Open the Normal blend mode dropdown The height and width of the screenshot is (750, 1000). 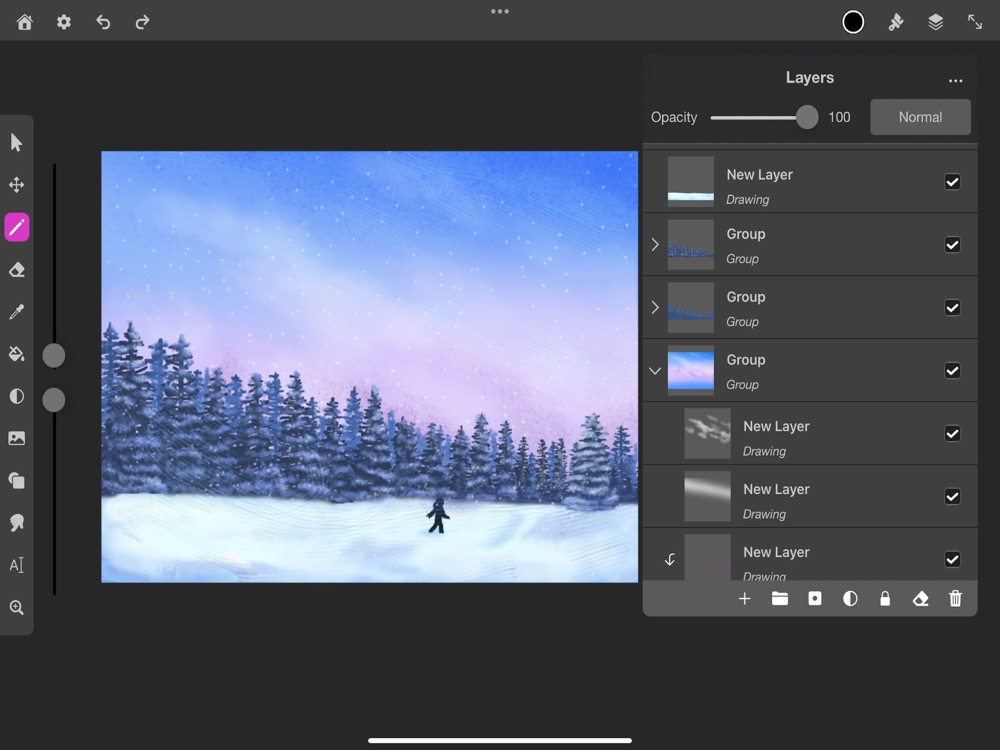tap(920, 117)
